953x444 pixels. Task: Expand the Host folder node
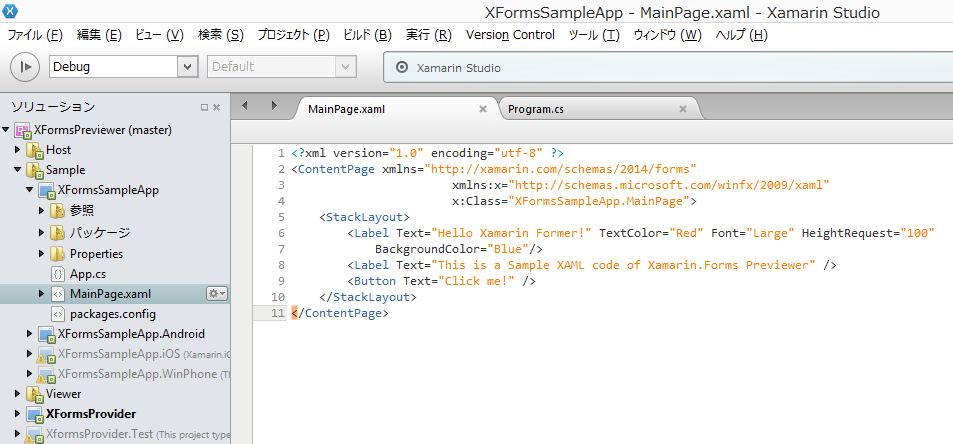click(18, 150)
